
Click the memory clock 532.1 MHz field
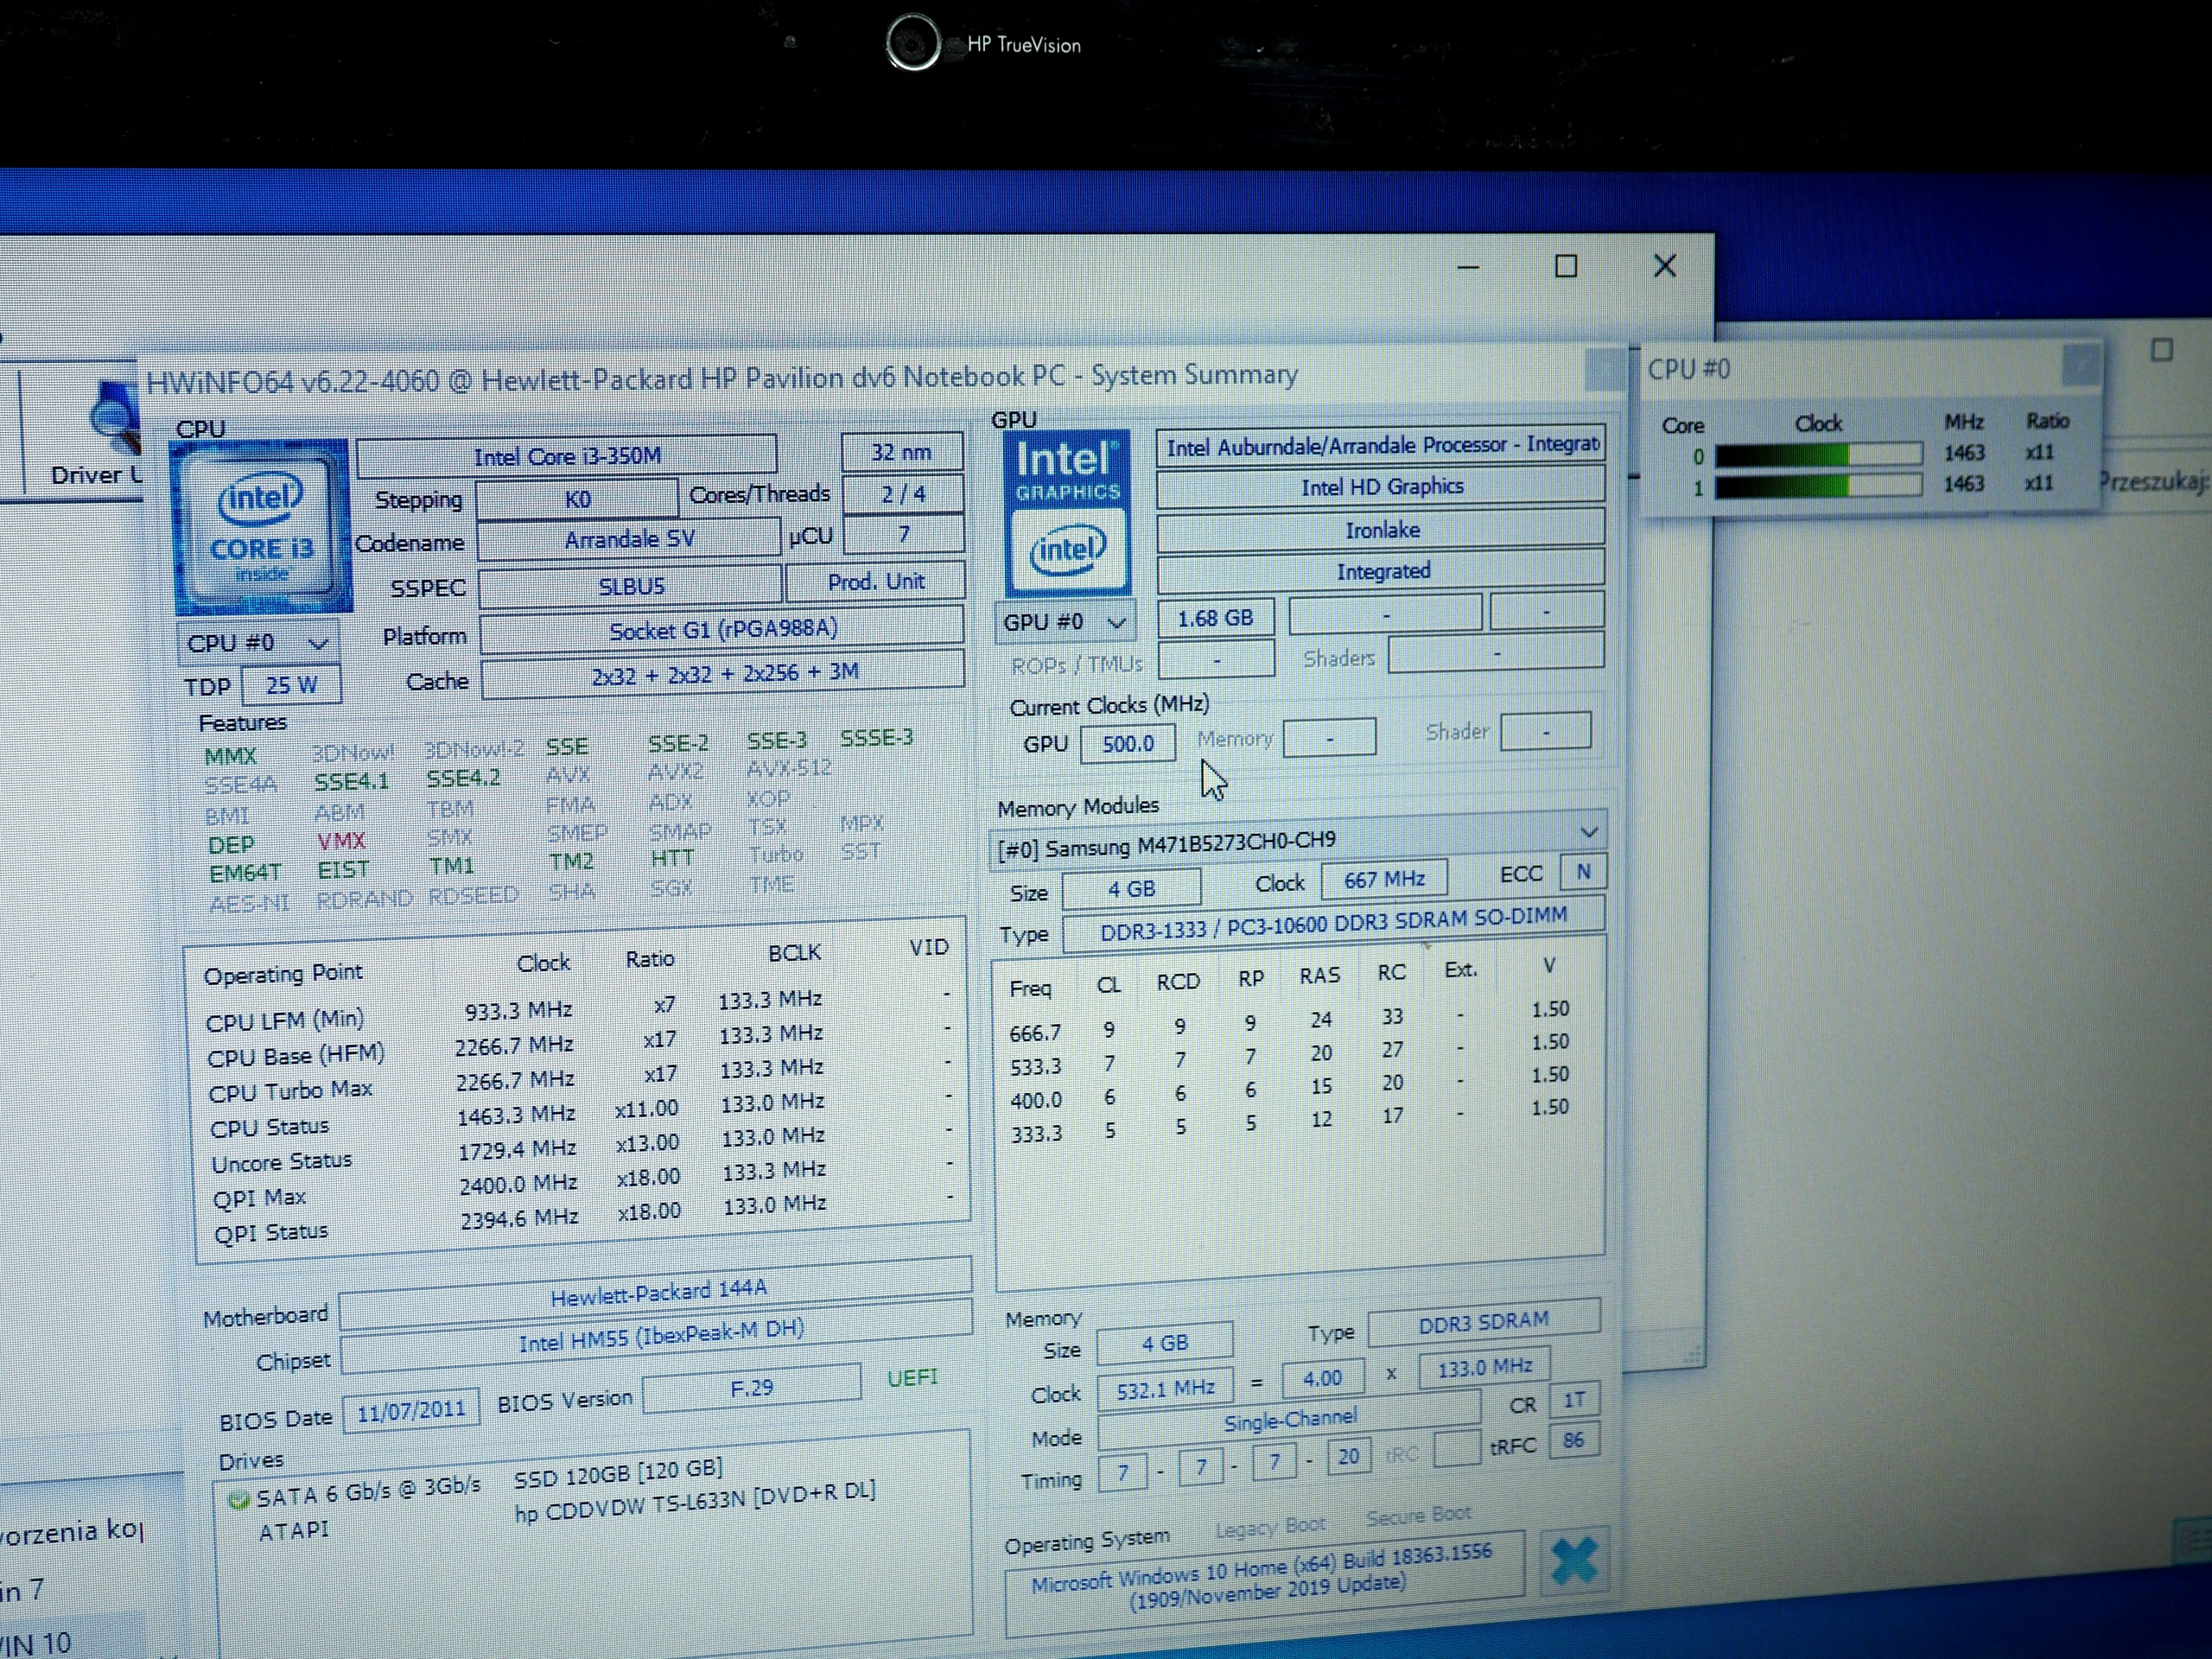tap(1165, 1389)
